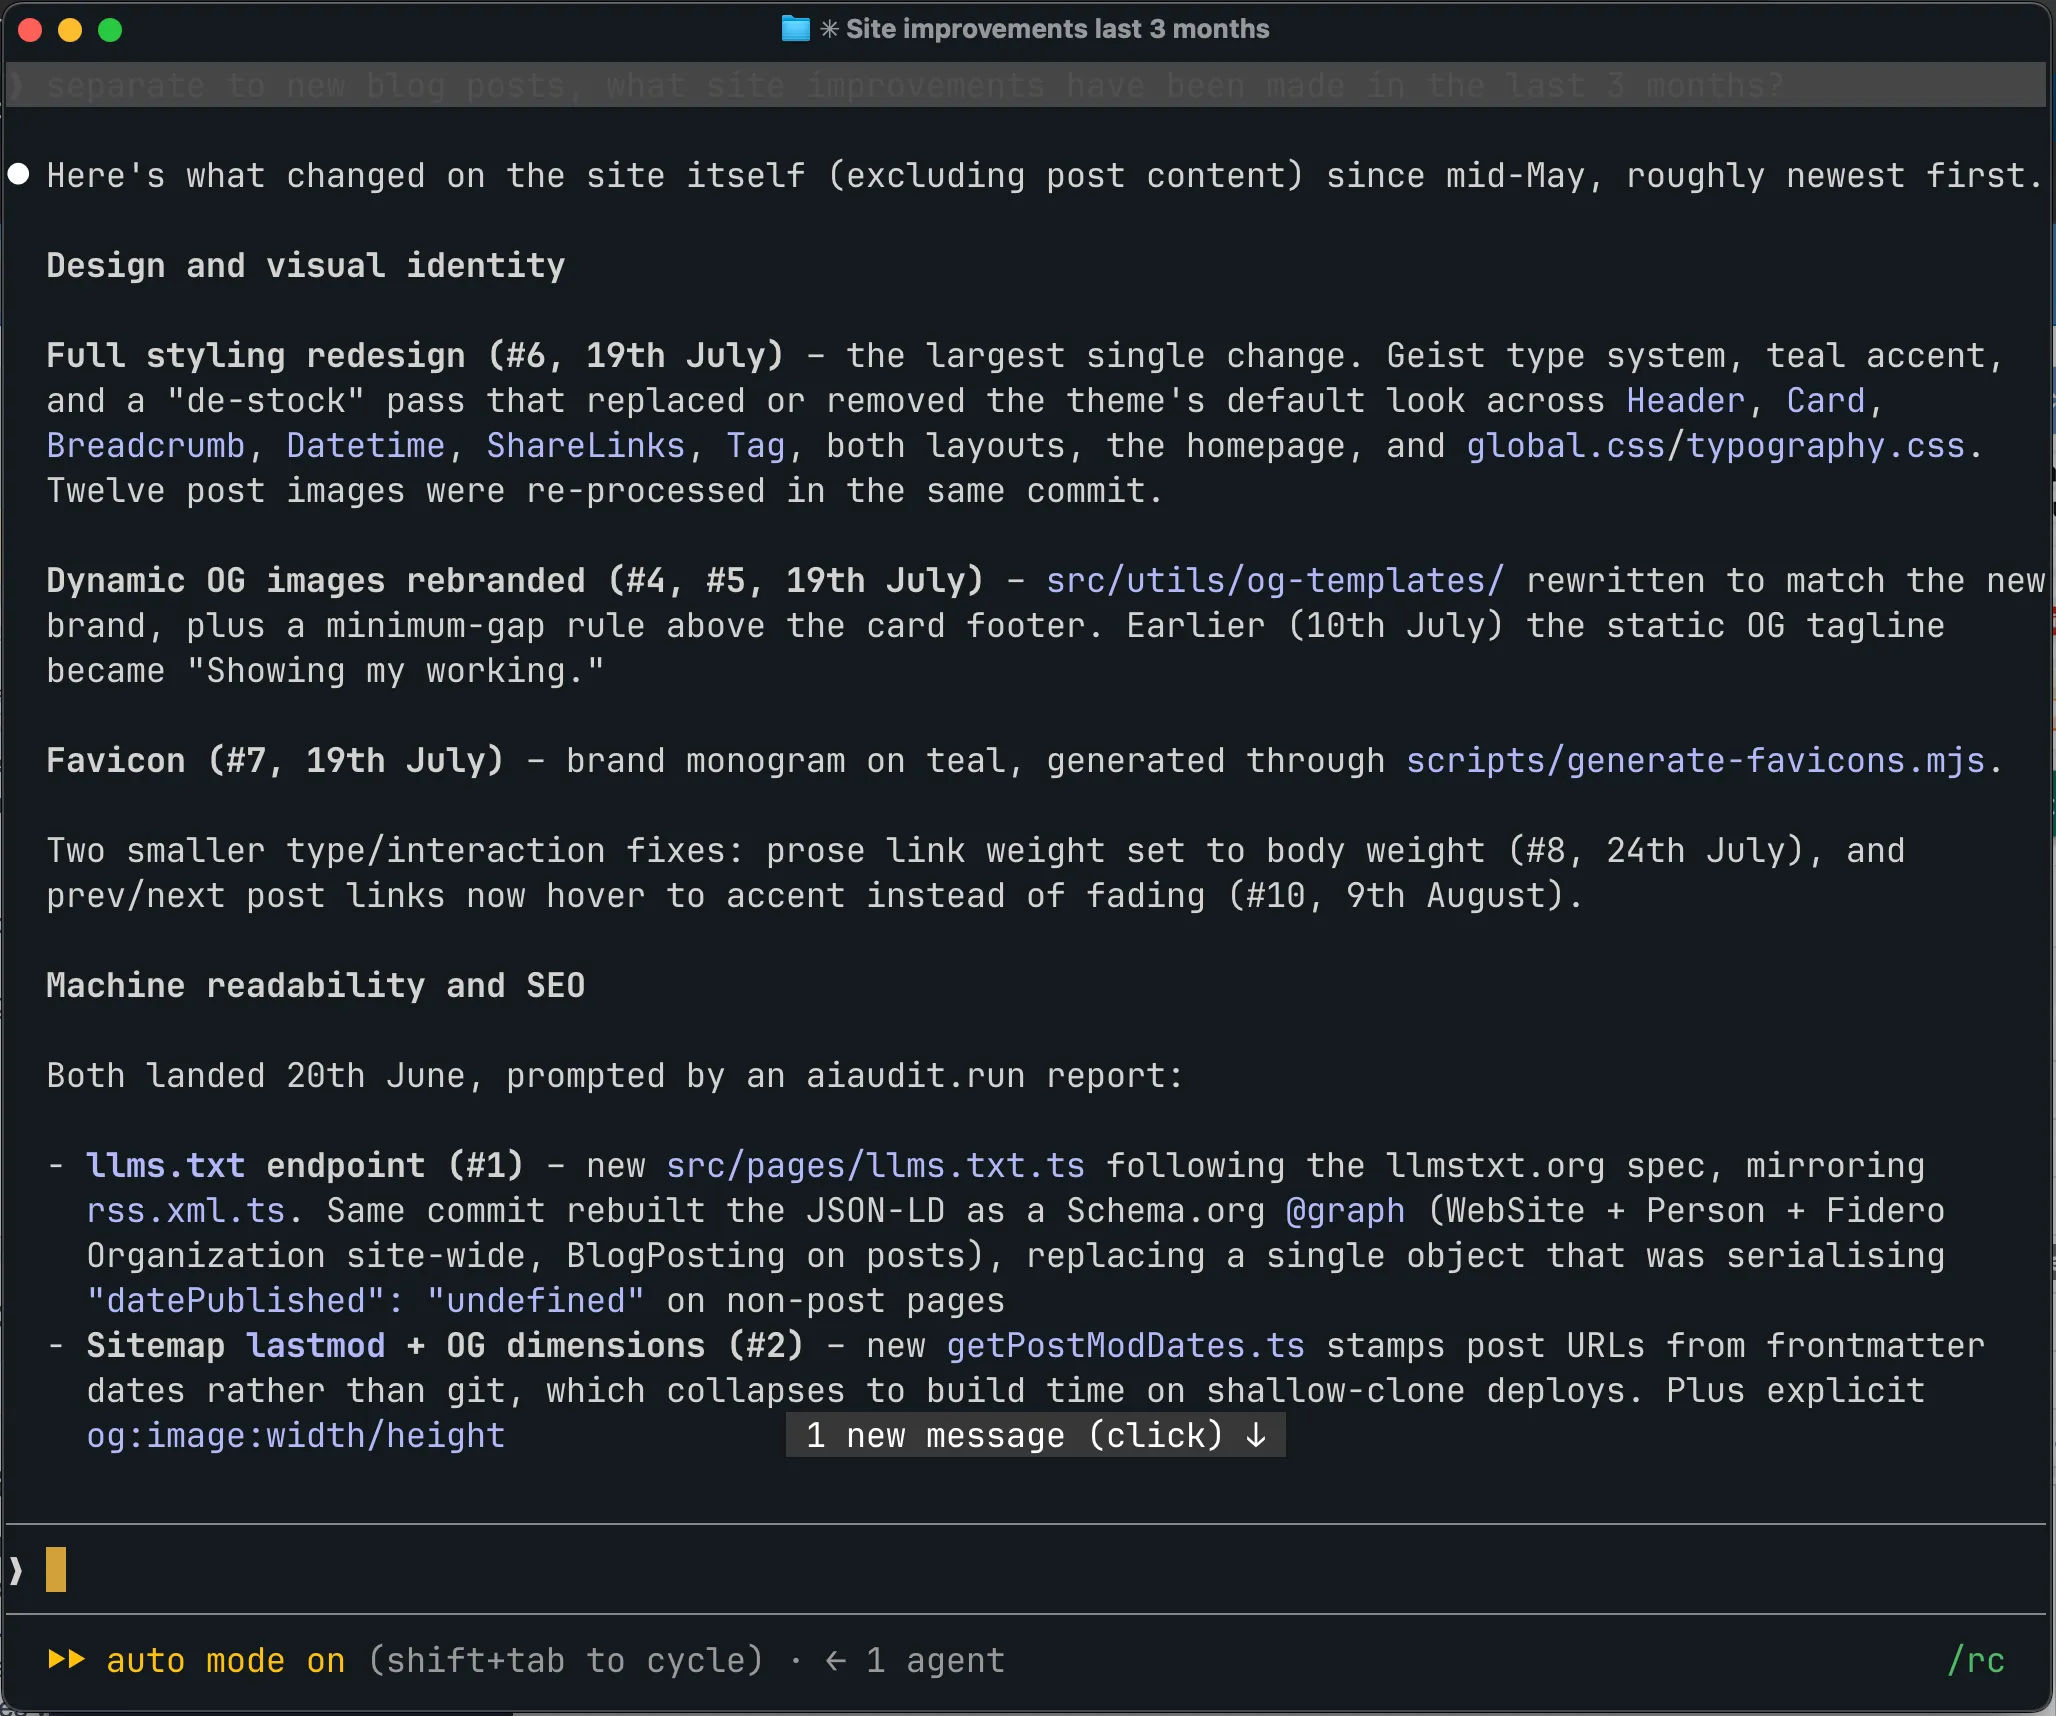Click "Favicon (#7, 19th July)" bold text
Image resolution: width=2056 pixels, height=1716 pixels.
(275, 760)
